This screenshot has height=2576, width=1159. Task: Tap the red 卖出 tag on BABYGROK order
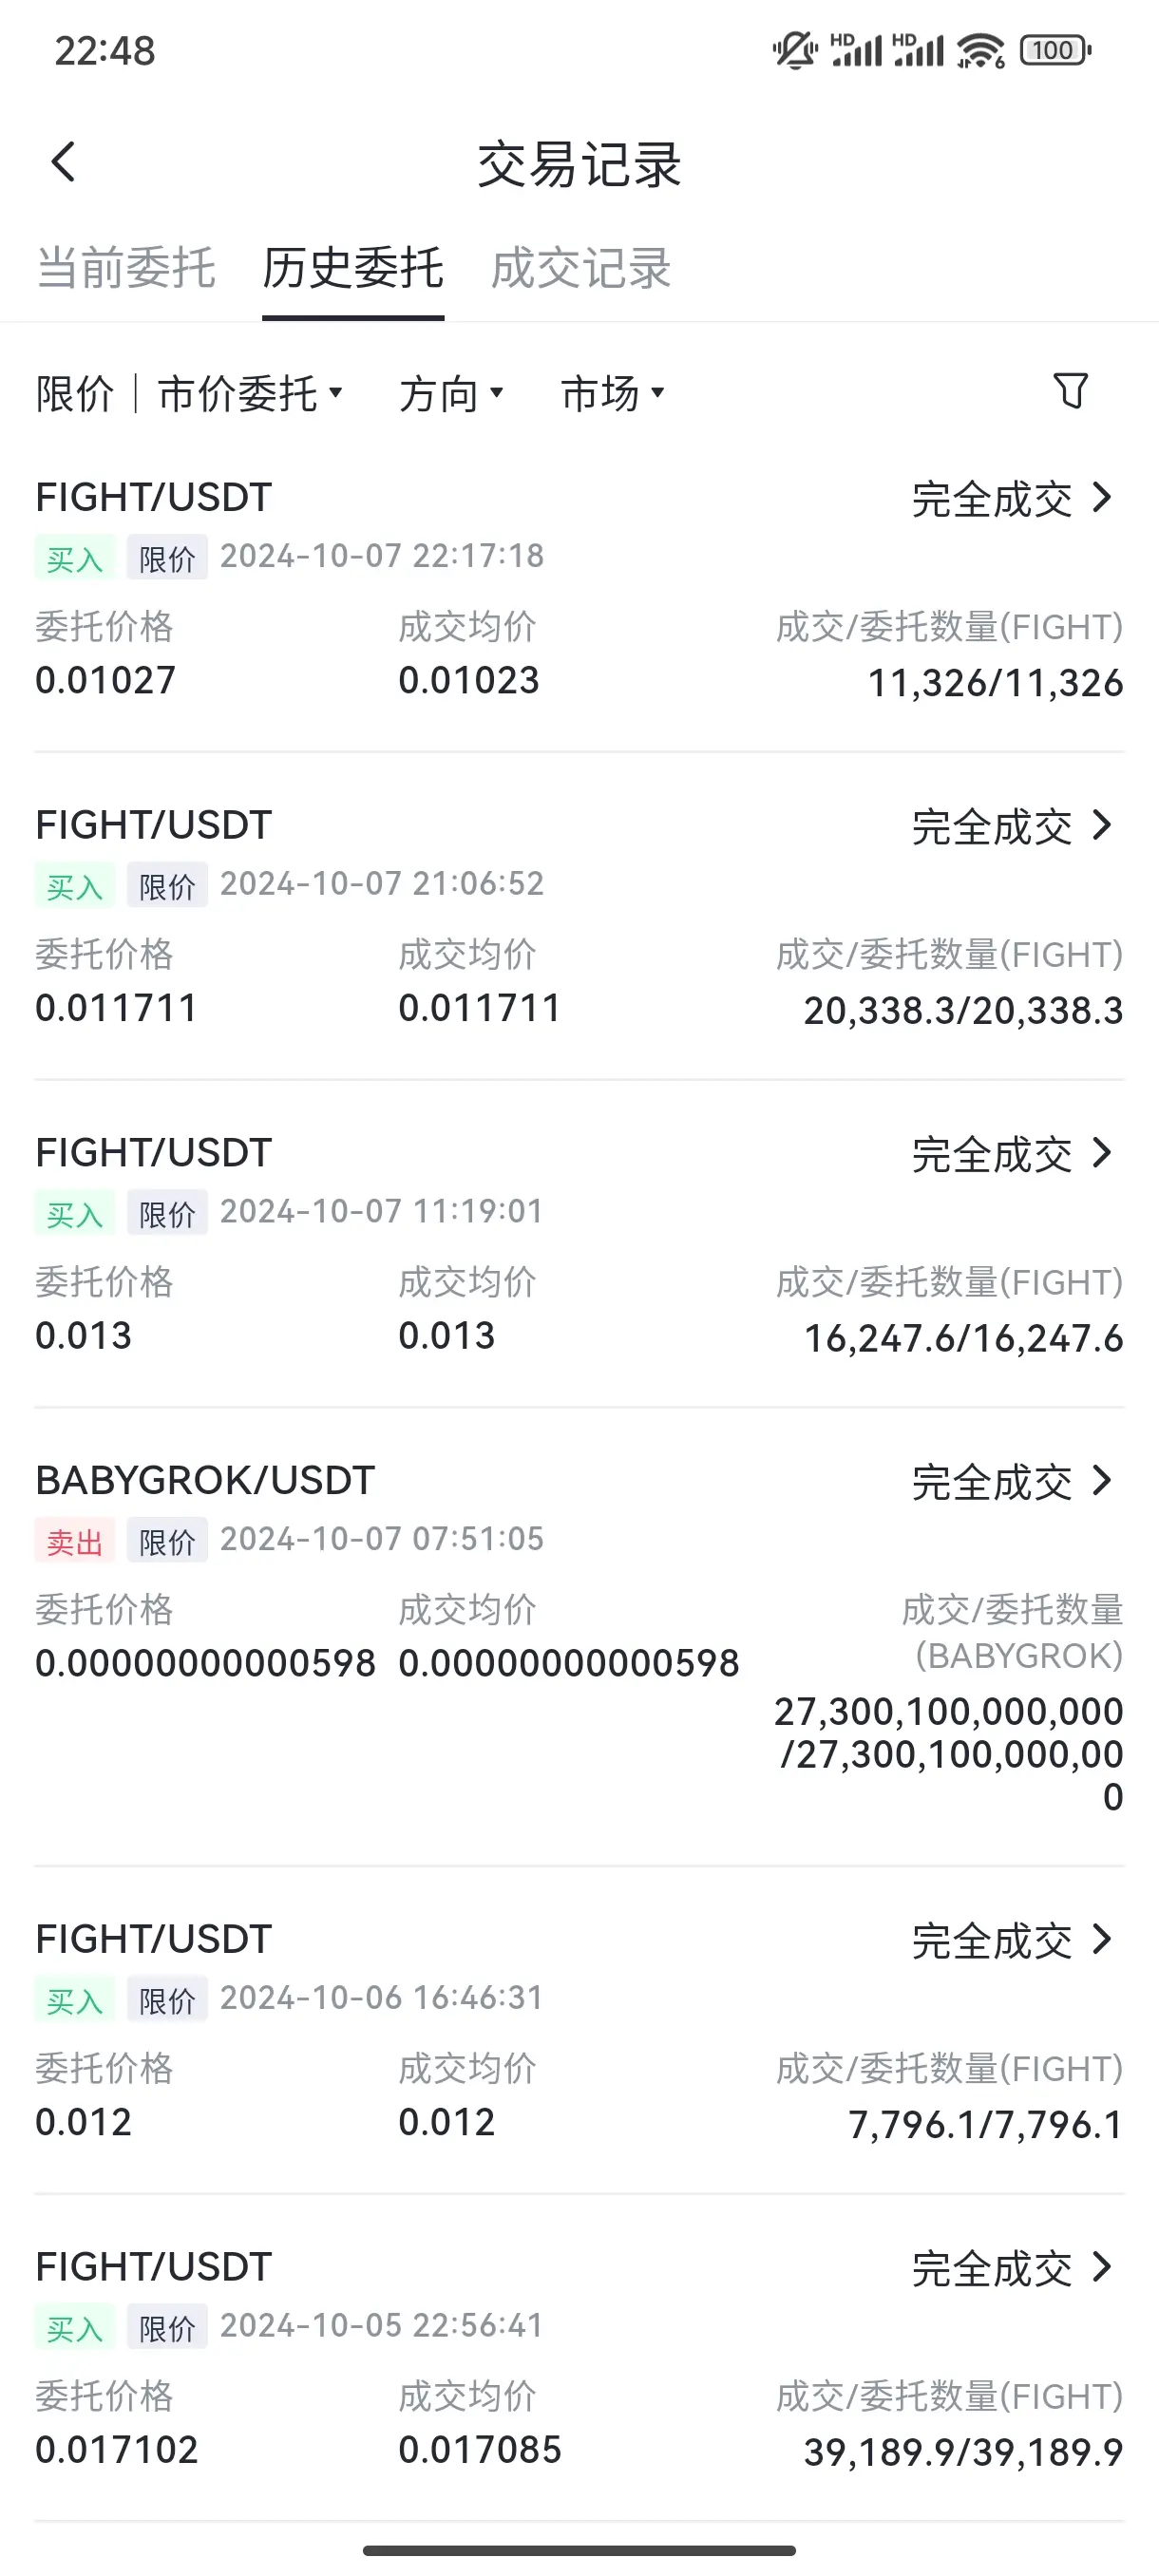coord(75,1541)
